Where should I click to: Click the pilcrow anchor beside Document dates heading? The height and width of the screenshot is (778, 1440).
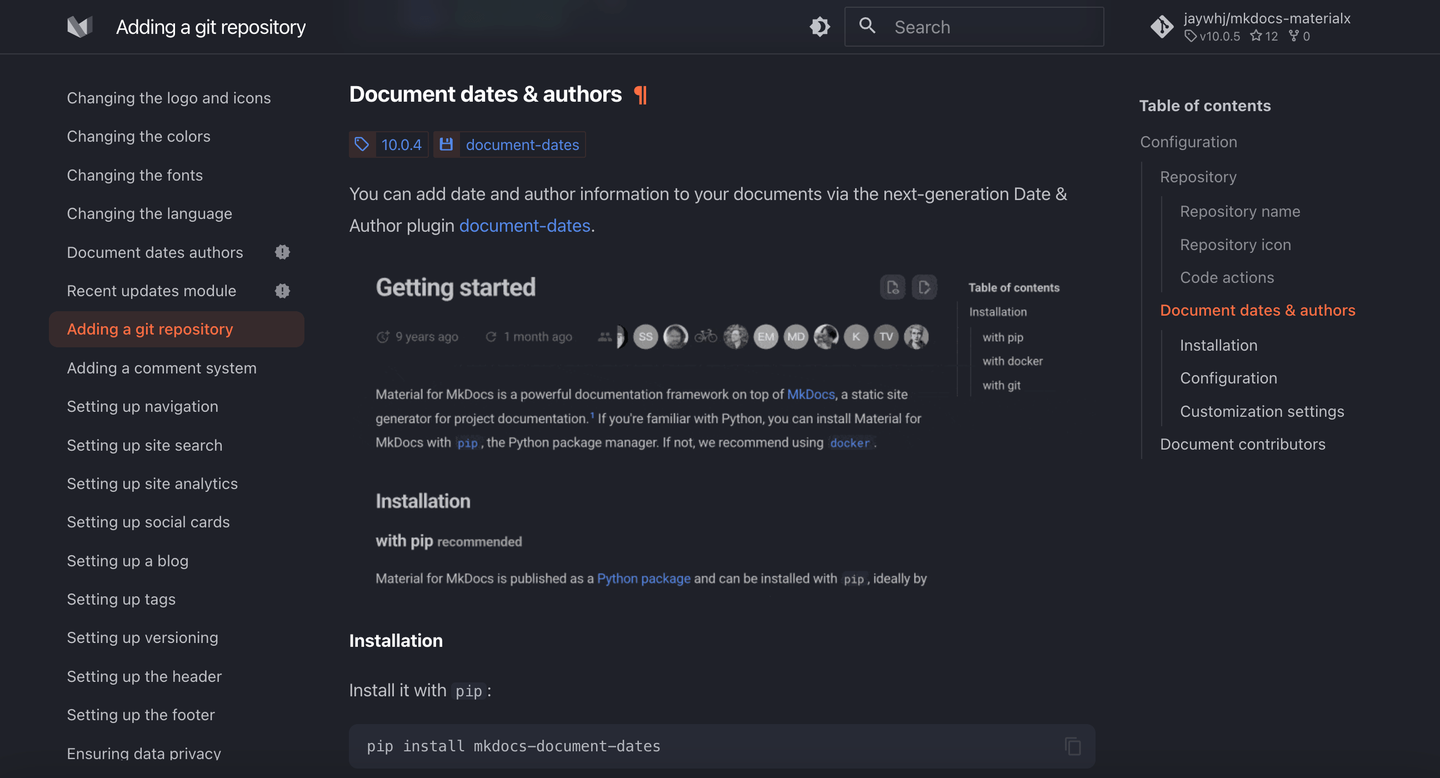pyautogui.click(x=641, y=95)
